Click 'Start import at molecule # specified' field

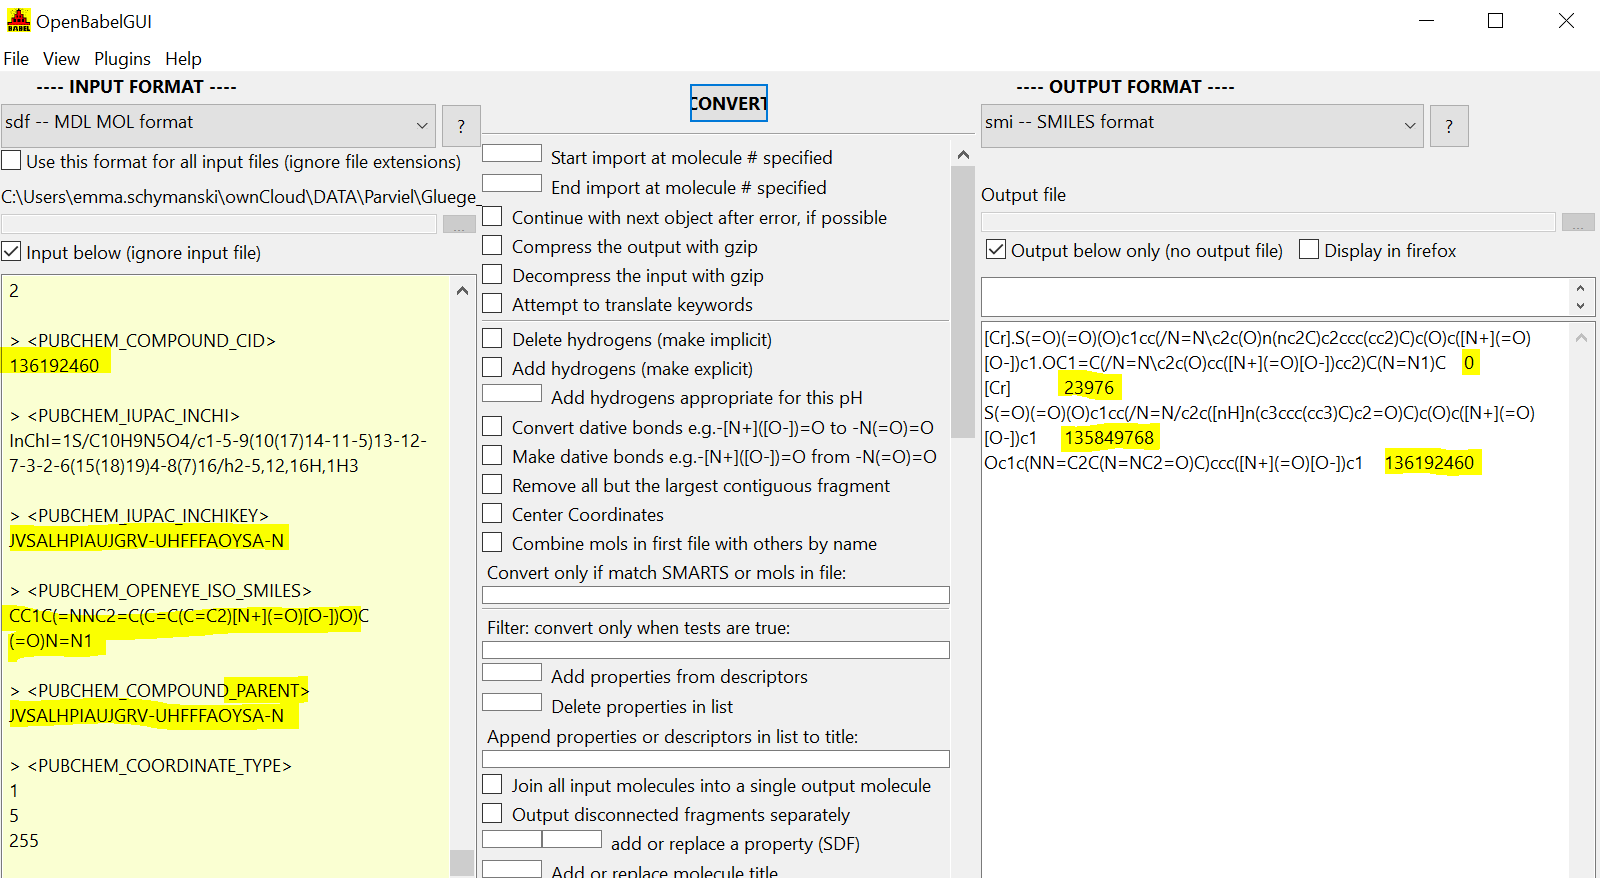click(x=512, y=153)
